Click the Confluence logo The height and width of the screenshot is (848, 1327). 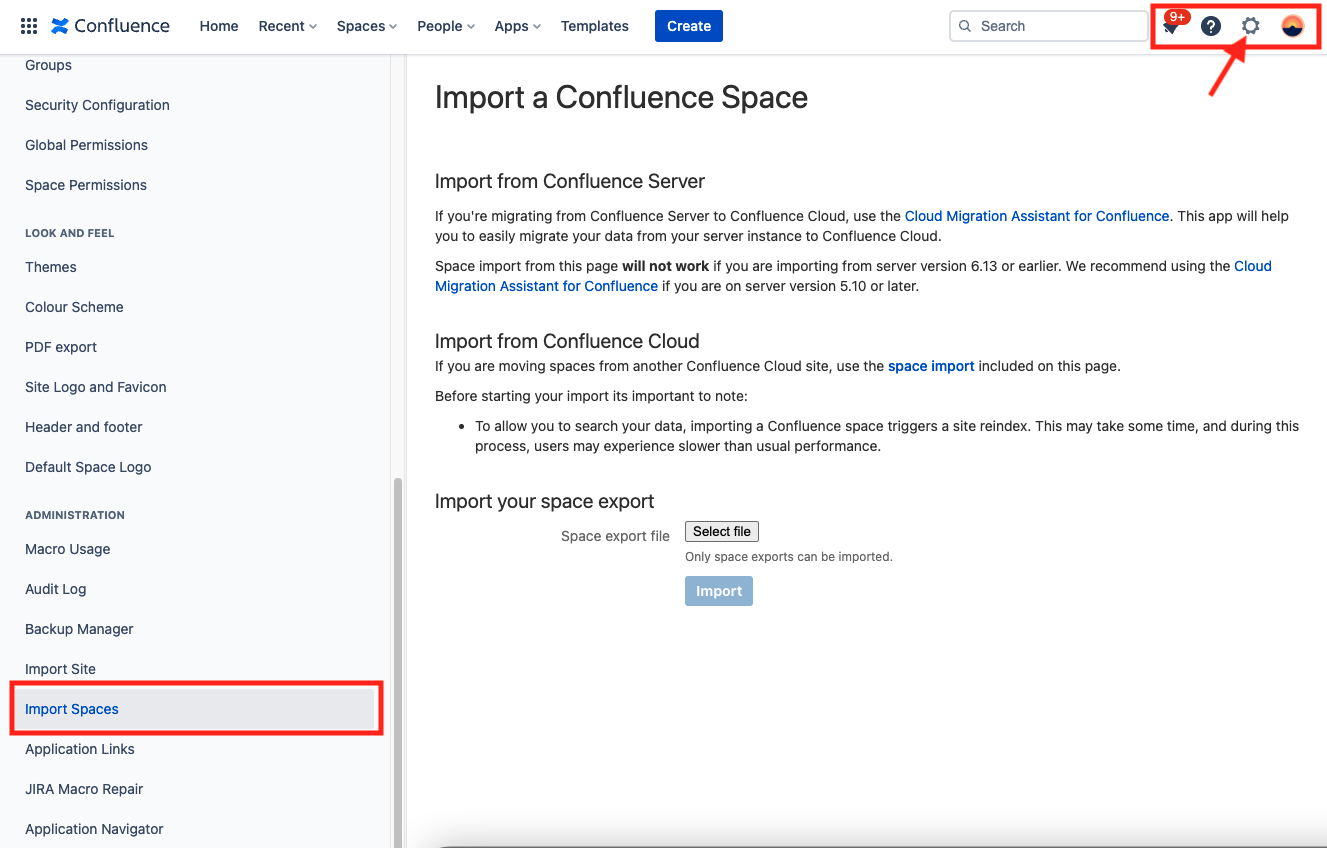110,26
